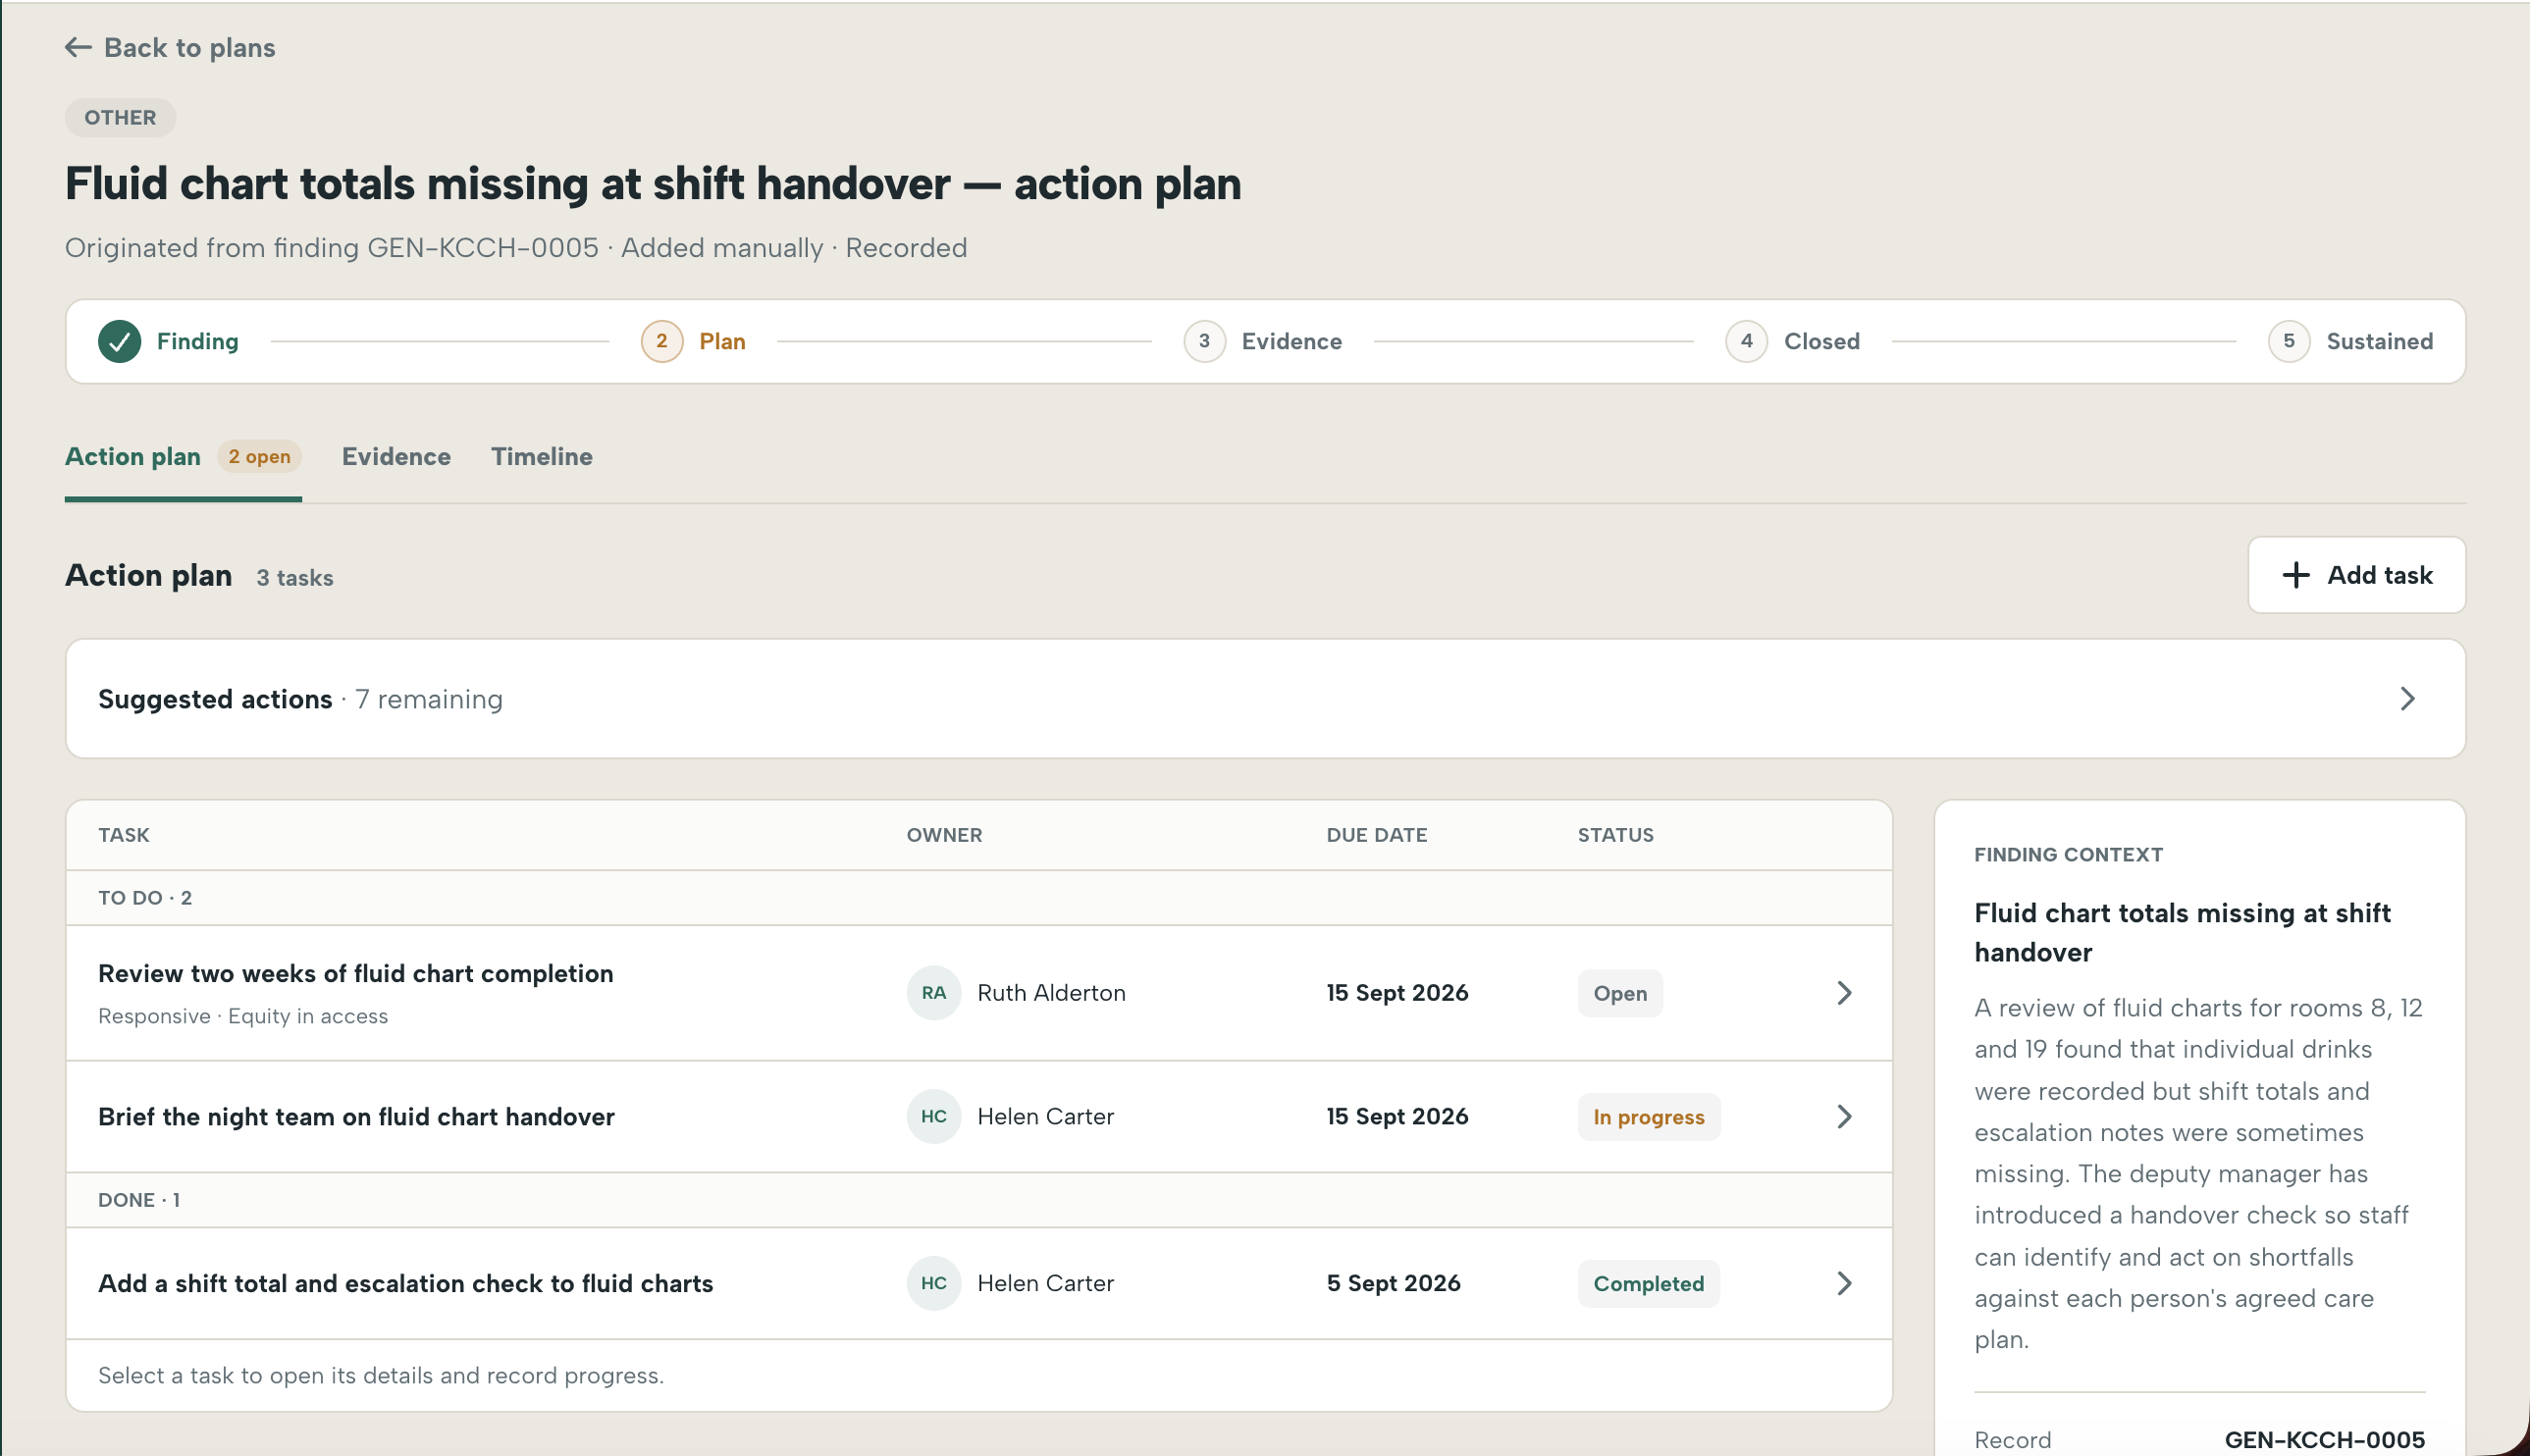
Task: Click task title Brief the night team on fluid chart handover
Action: coord(356,1116)
